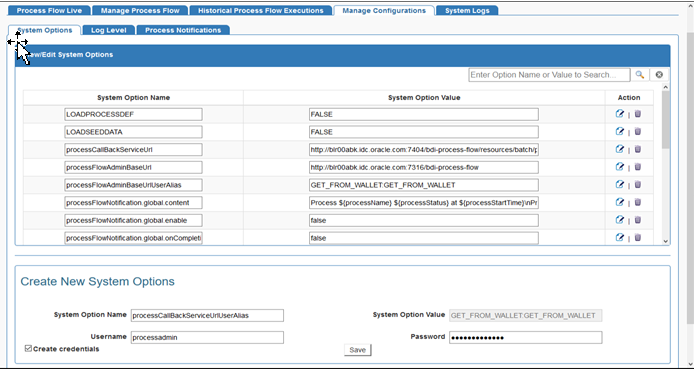Click the FALSE value for LOADSEEDDATA
Image resolution: width=694 pixels, height=369 pixels.
click(424, 132)
